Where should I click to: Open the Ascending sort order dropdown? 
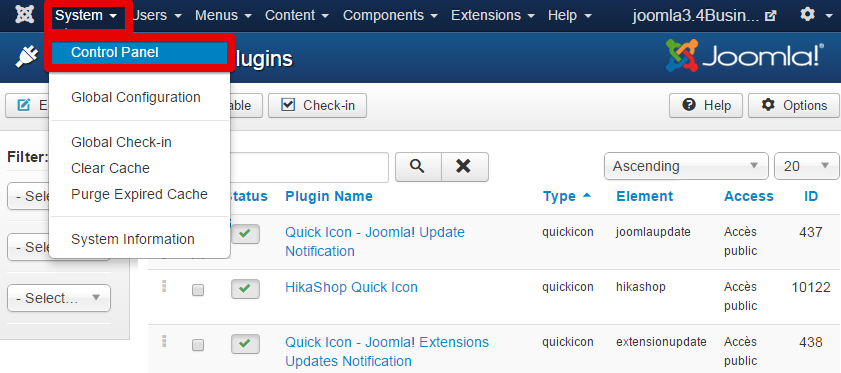(x=686, y=166)
